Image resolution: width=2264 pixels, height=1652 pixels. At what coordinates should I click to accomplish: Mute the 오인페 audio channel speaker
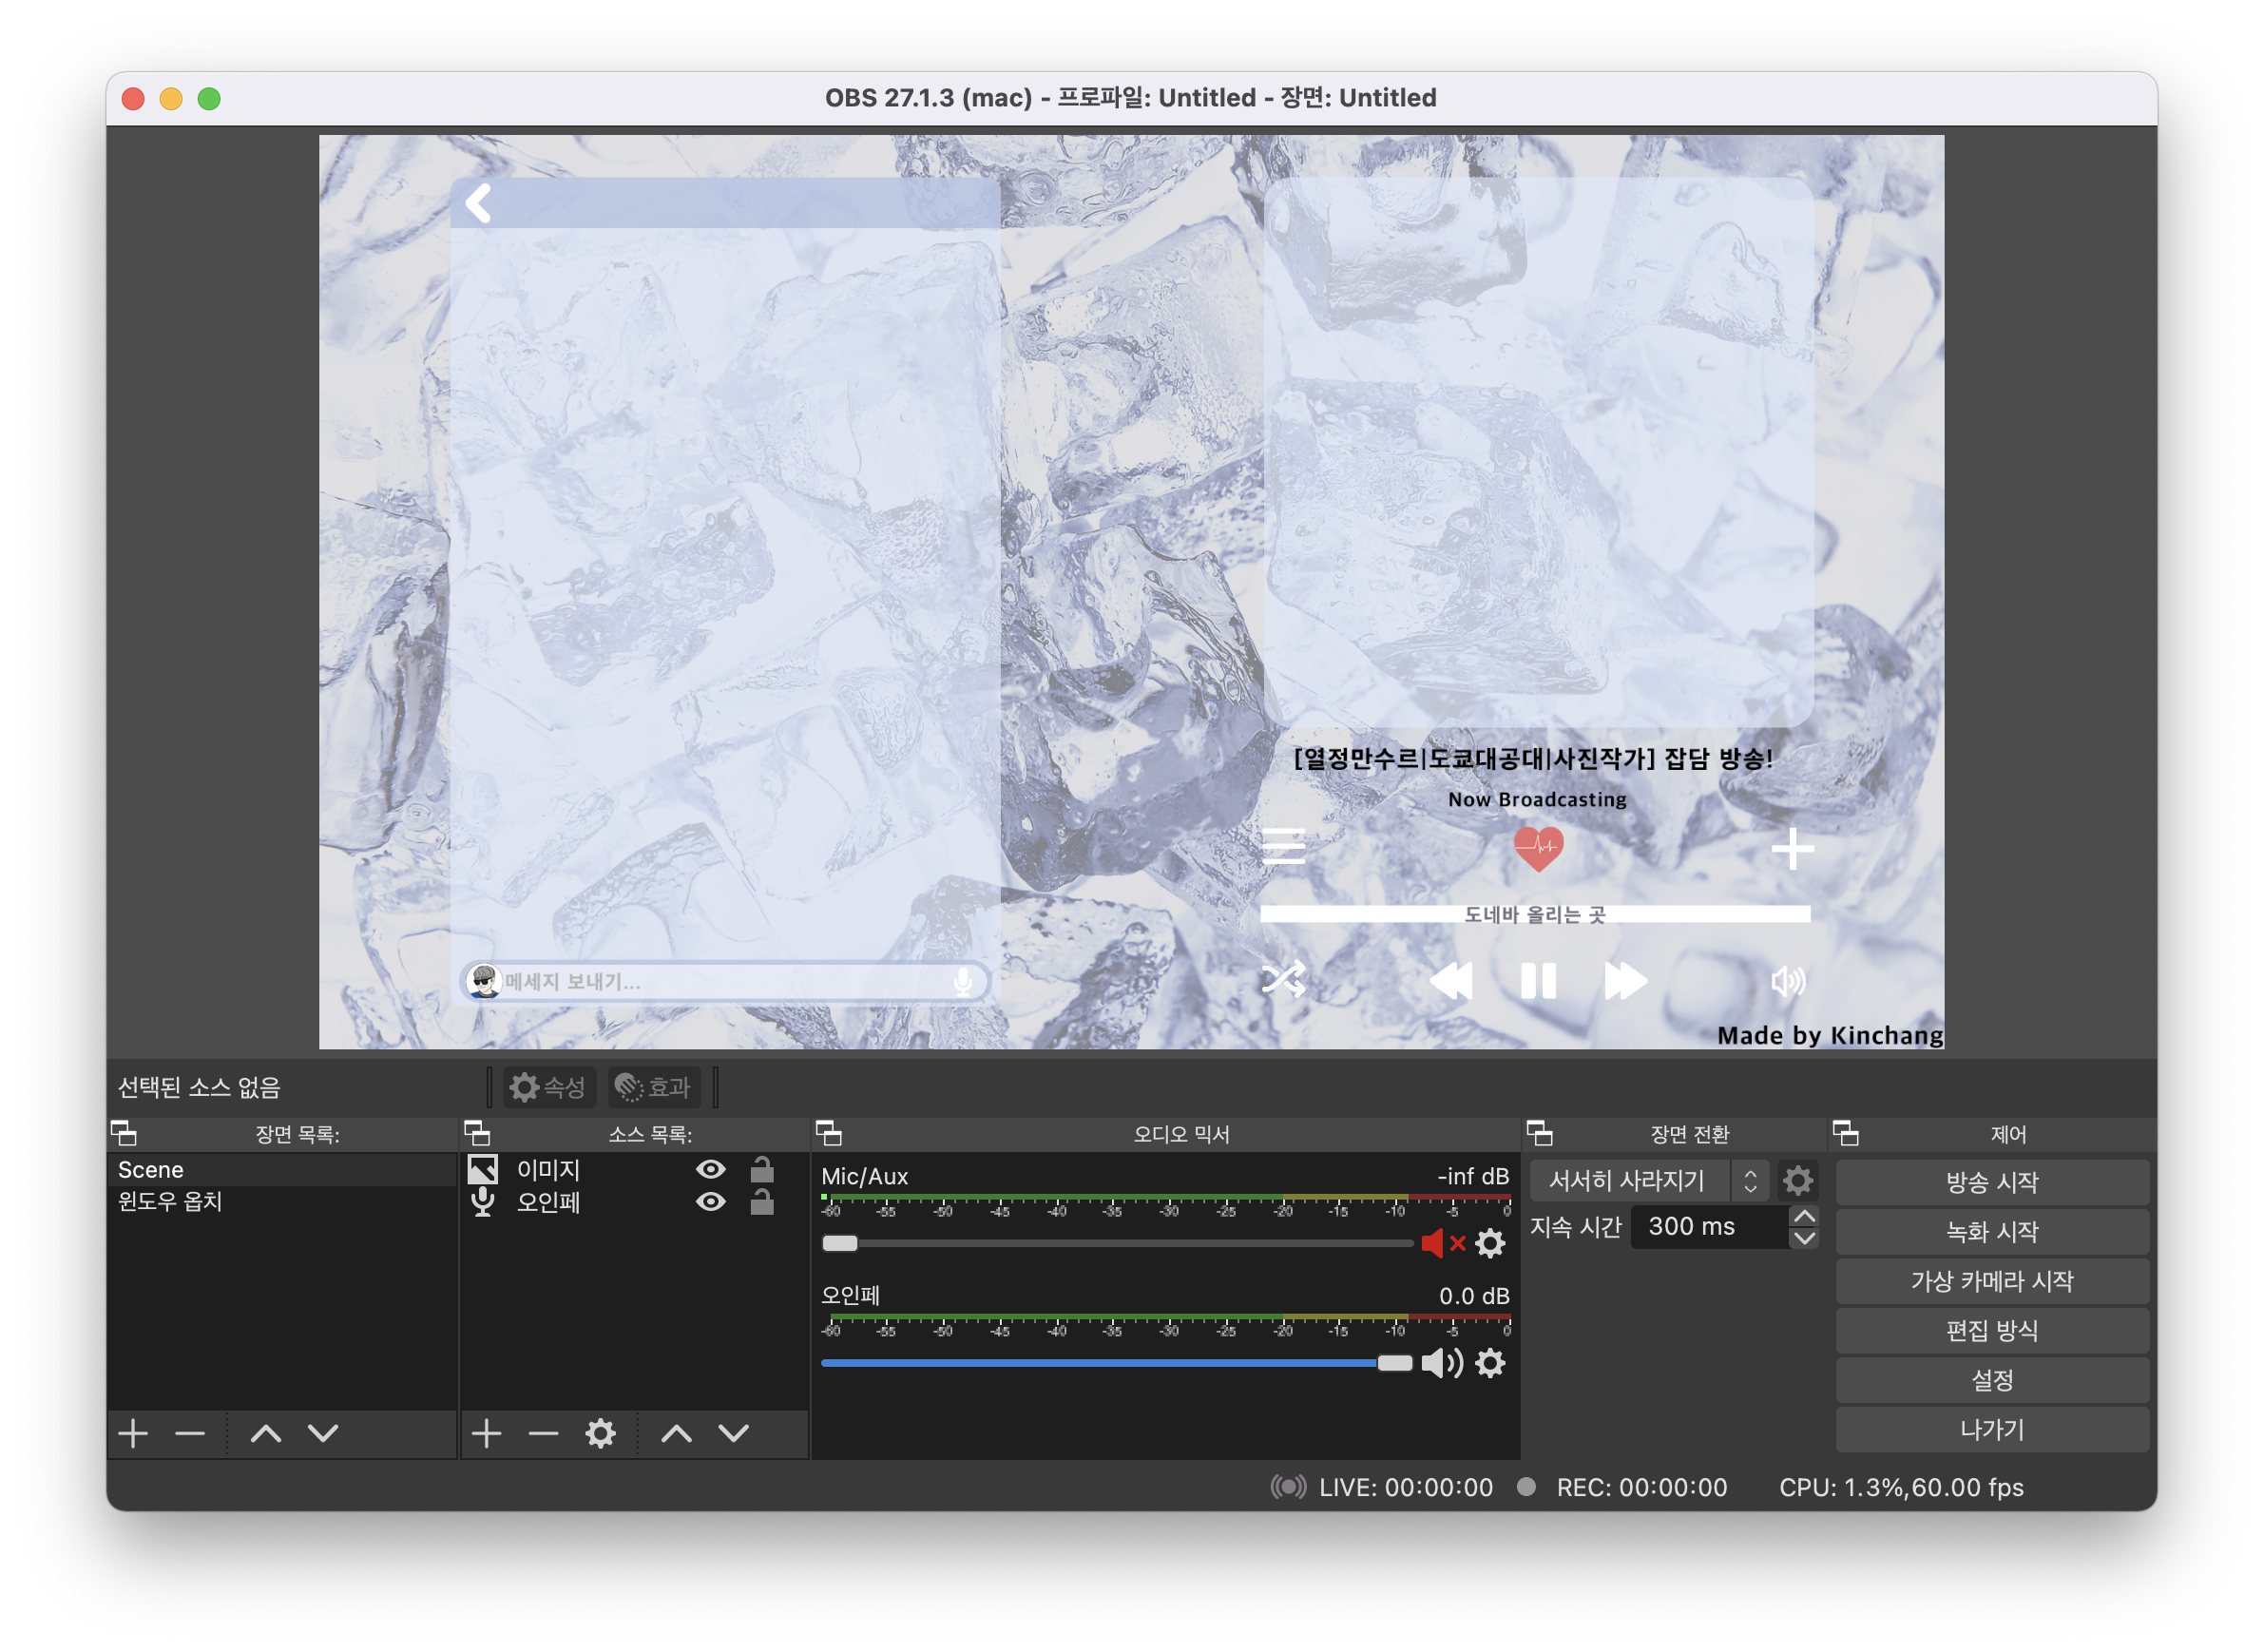(1441, 1363)
